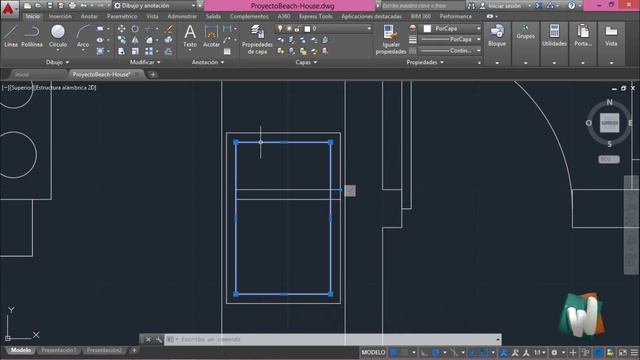Open the Dibujo y anotación workspace dropdown

tap(154, 6)
